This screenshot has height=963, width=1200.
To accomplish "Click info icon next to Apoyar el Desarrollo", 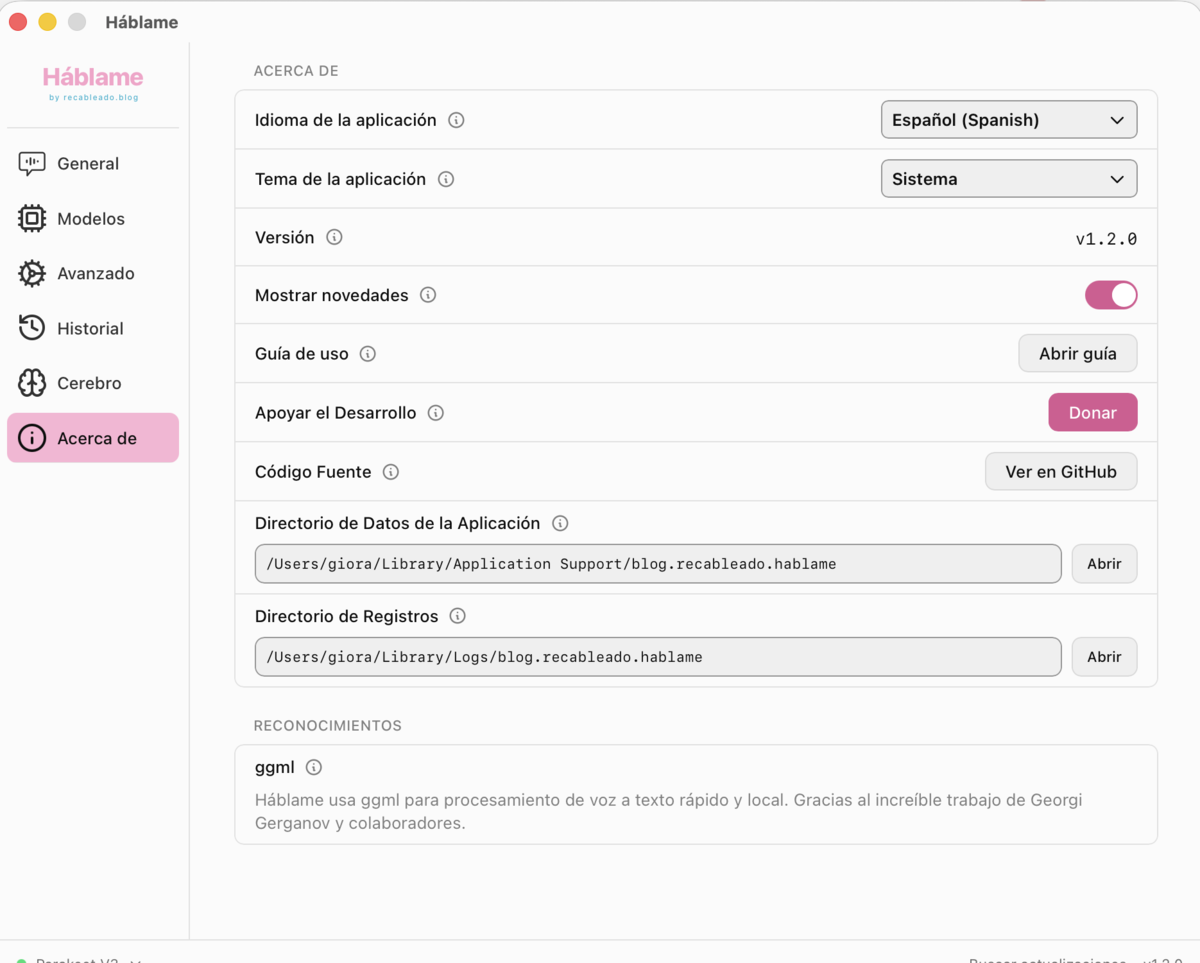I will coord(436,413).
